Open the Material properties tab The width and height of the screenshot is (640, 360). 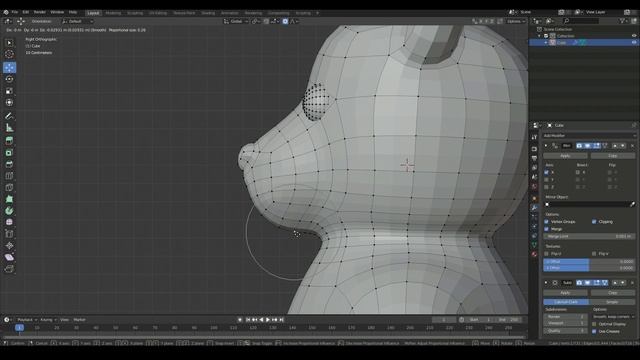coord(534,254)
